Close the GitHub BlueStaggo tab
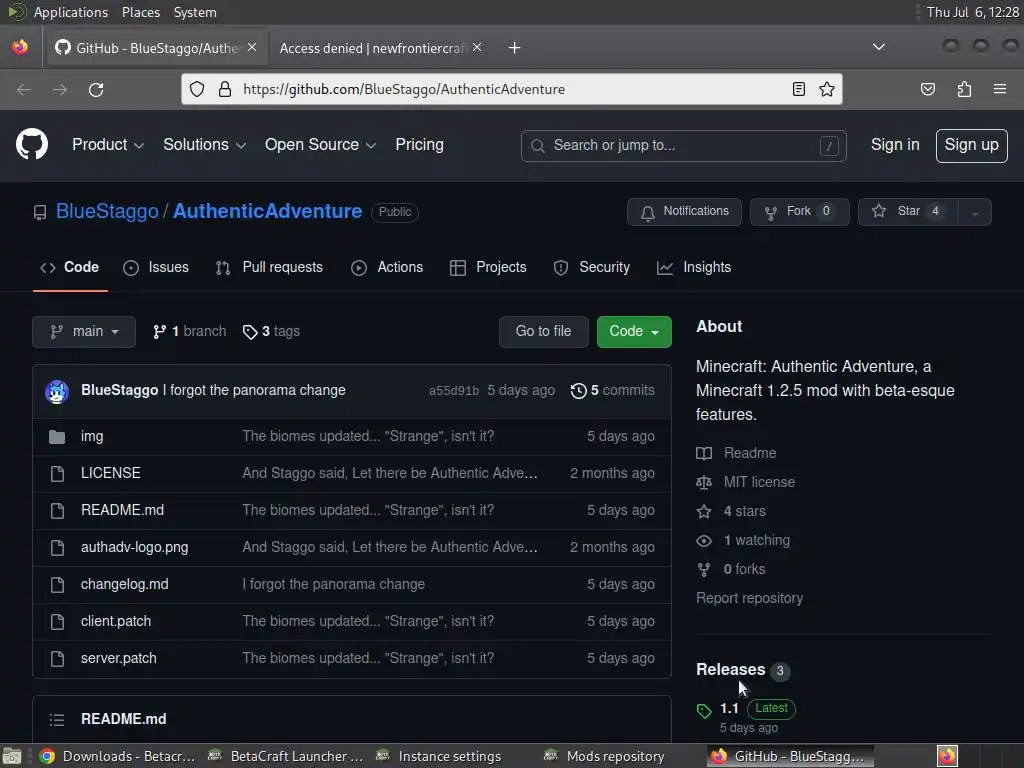Viewport: 1024px width, 768px height. coord(252,47)
